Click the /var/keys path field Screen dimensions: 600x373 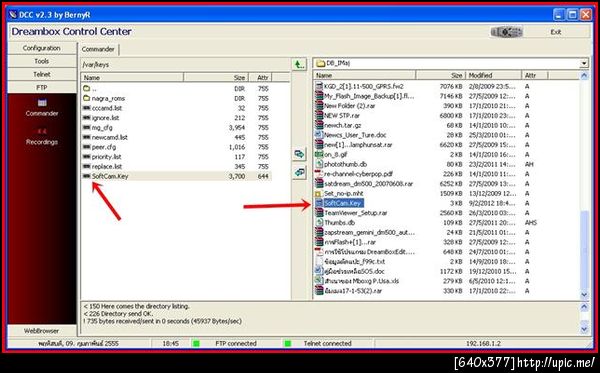point(186,64)
